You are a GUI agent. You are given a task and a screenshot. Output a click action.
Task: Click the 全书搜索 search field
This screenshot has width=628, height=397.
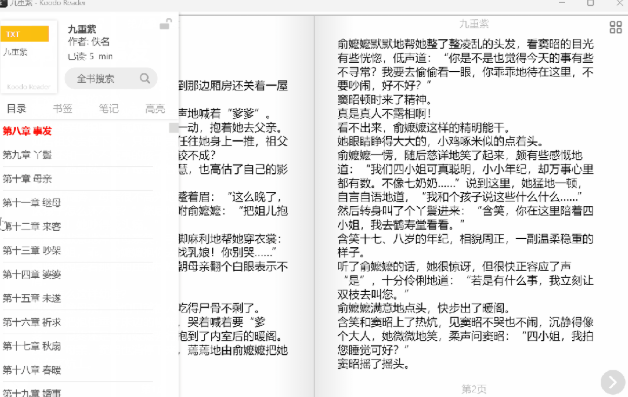click(111, 79)
